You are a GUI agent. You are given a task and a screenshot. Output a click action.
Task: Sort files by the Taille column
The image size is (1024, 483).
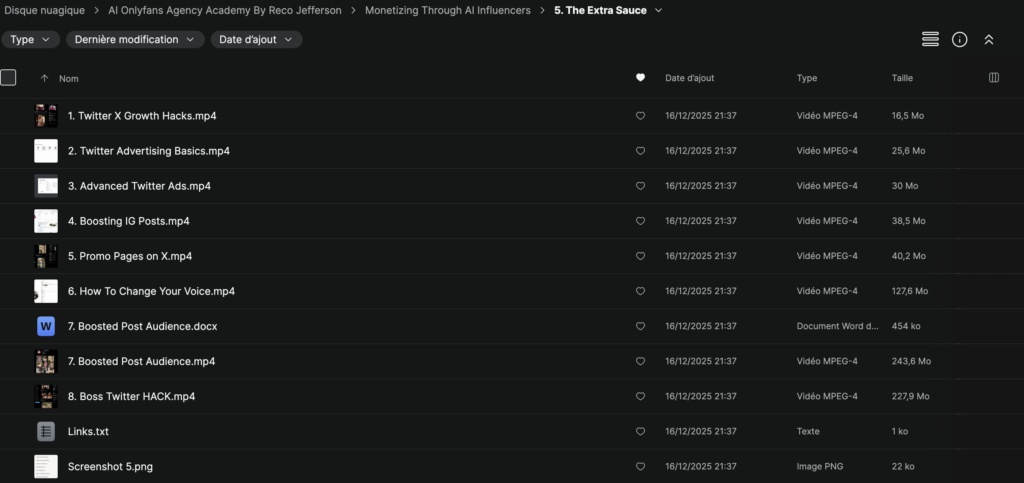[x=902, y=78]
